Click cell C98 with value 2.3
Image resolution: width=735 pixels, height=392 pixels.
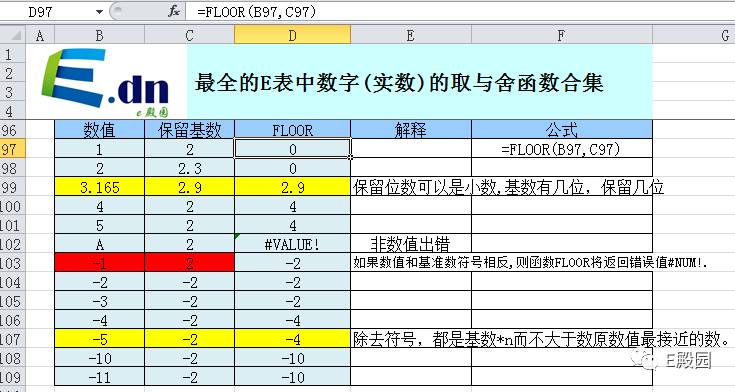click(x=189, y=168)
